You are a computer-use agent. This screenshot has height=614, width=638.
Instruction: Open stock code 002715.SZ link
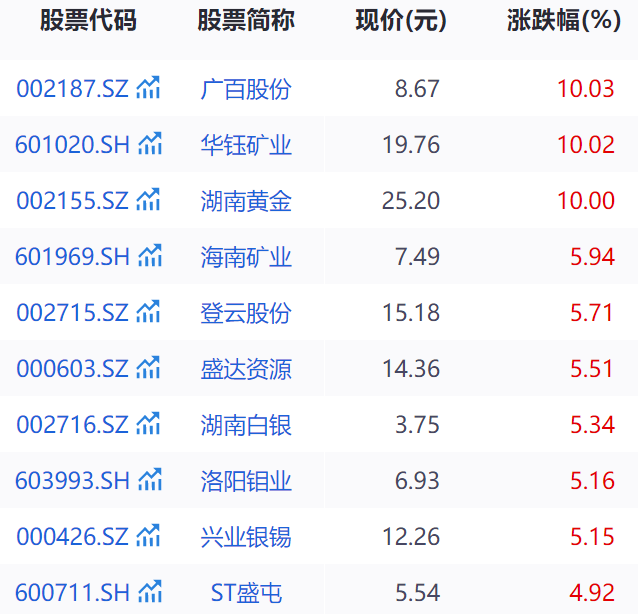72,312
